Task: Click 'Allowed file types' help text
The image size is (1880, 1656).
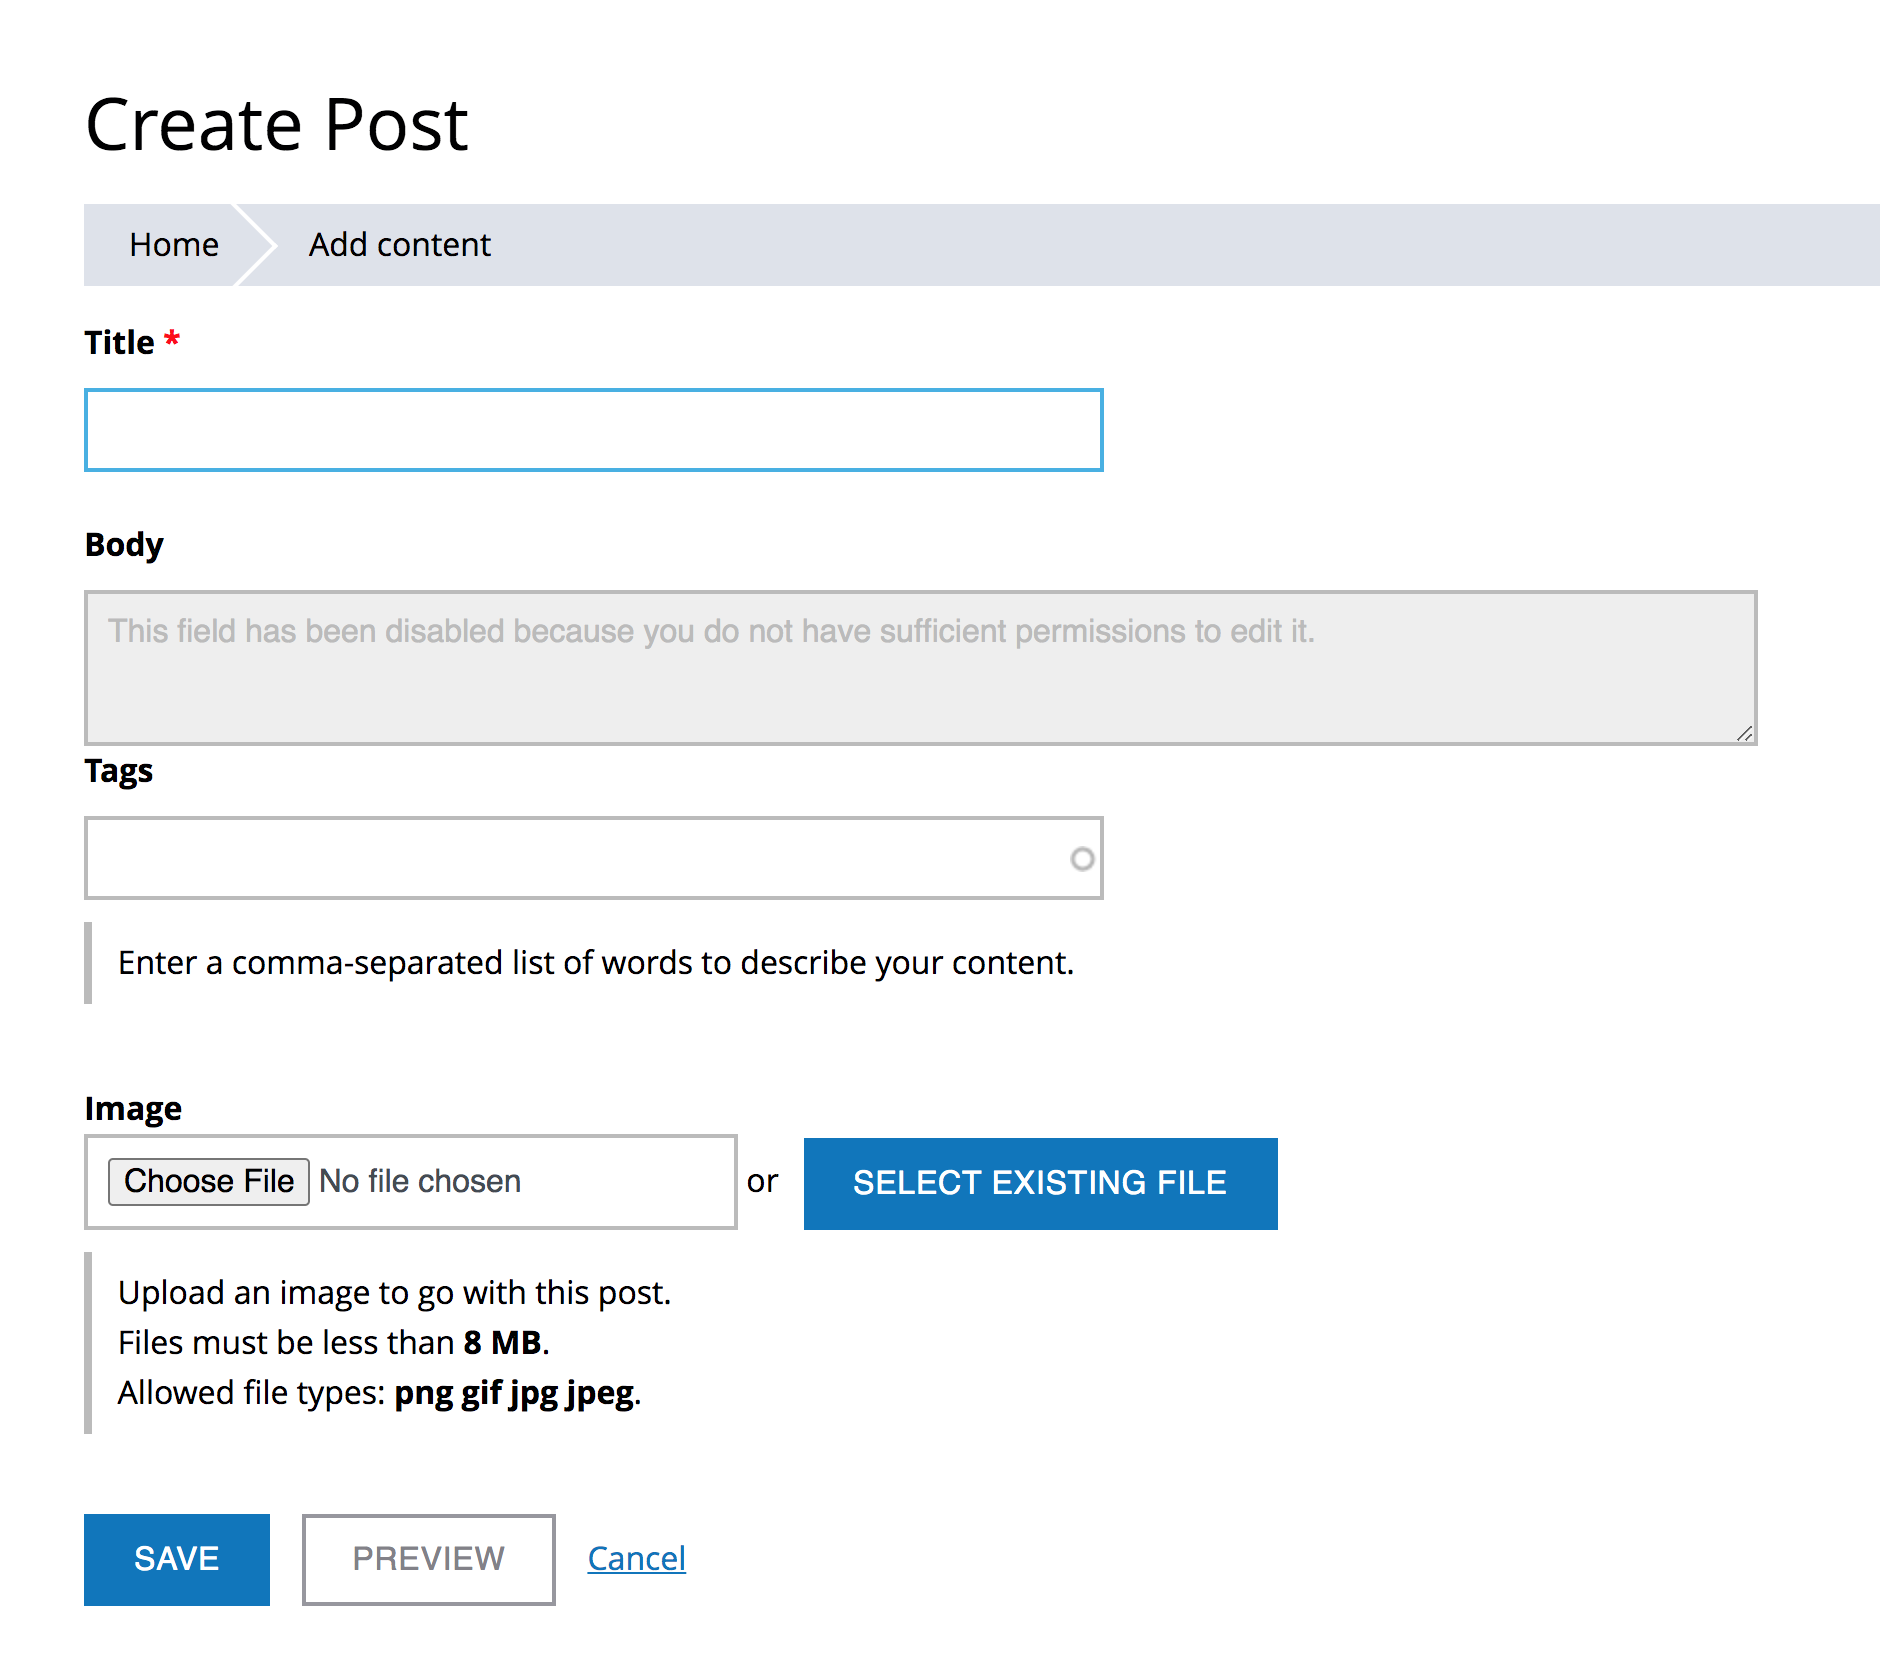Action: pos(379,1393)
